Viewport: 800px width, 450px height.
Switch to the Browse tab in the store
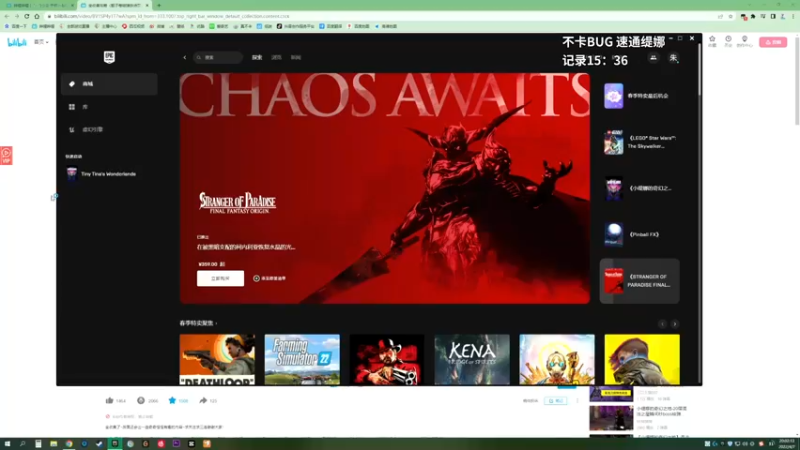[x=276, y=58]
